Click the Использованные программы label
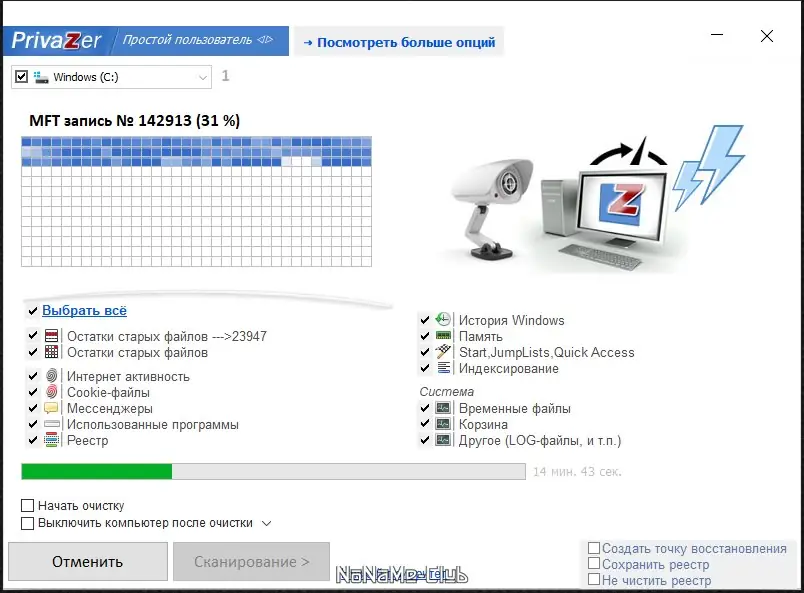This screenshot has height=593, width=804. [x=153, y=425]
